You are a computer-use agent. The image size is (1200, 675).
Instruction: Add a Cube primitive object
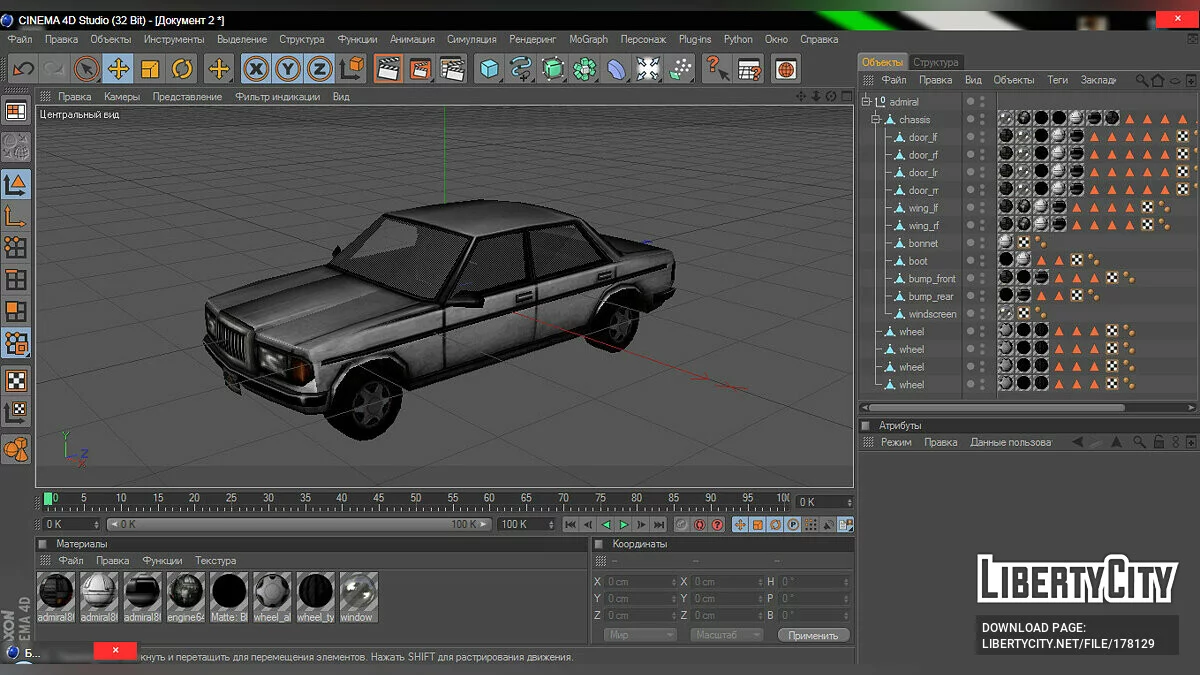coord(489,69)
